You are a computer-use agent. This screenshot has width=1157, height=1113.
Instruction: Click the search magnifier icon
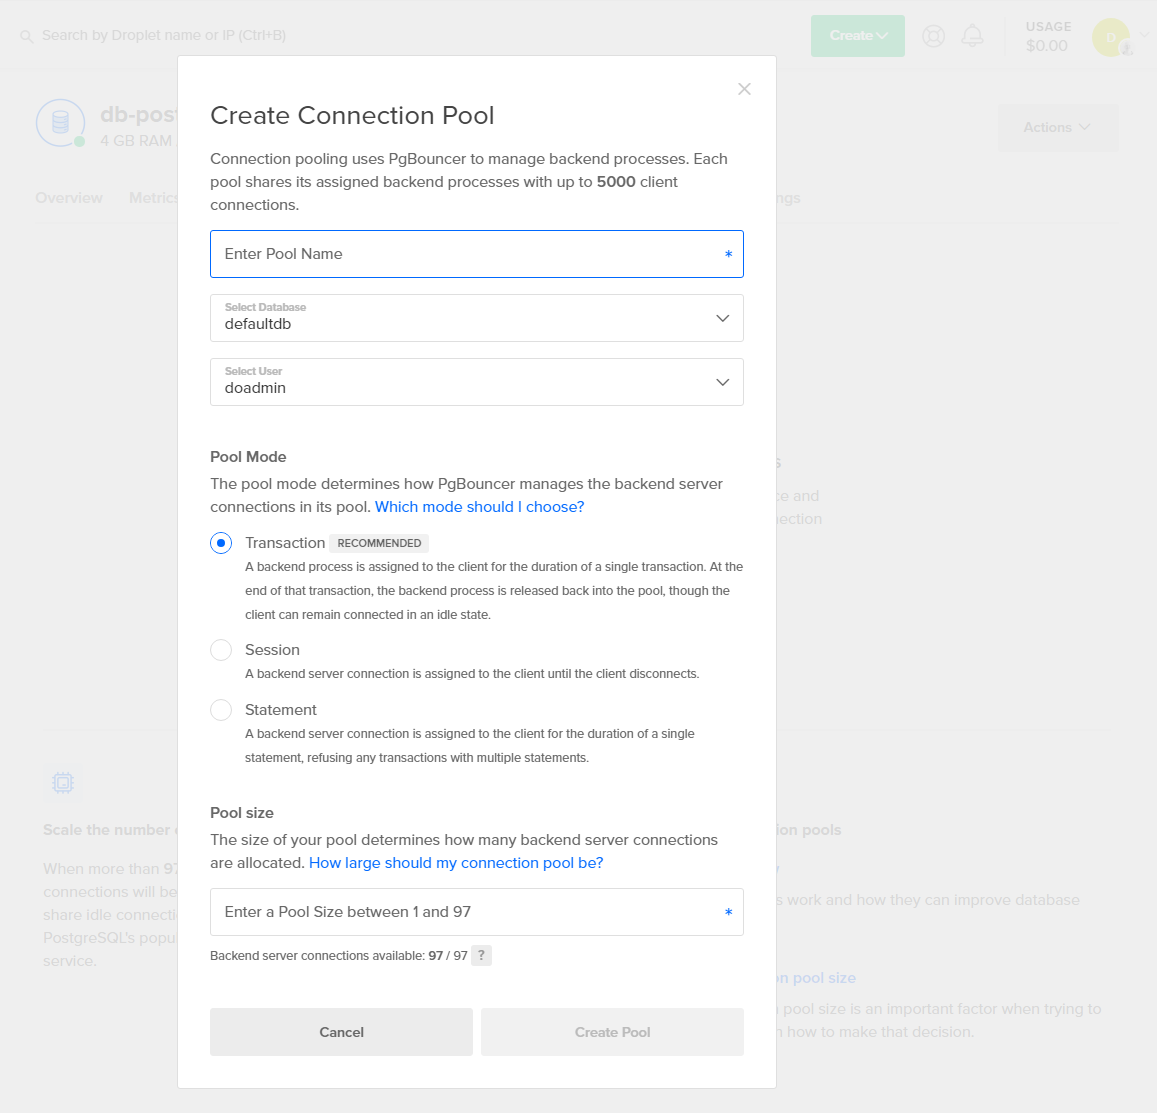point(27,36)
